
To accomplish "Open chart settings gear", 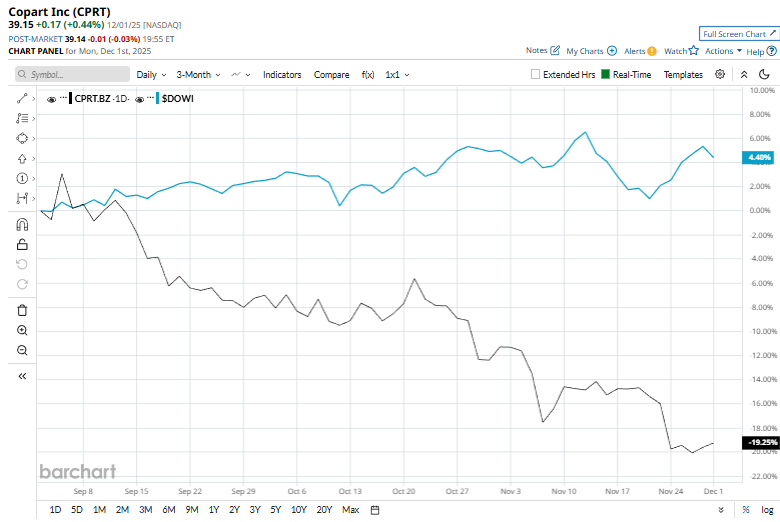I will coord(720,74).
